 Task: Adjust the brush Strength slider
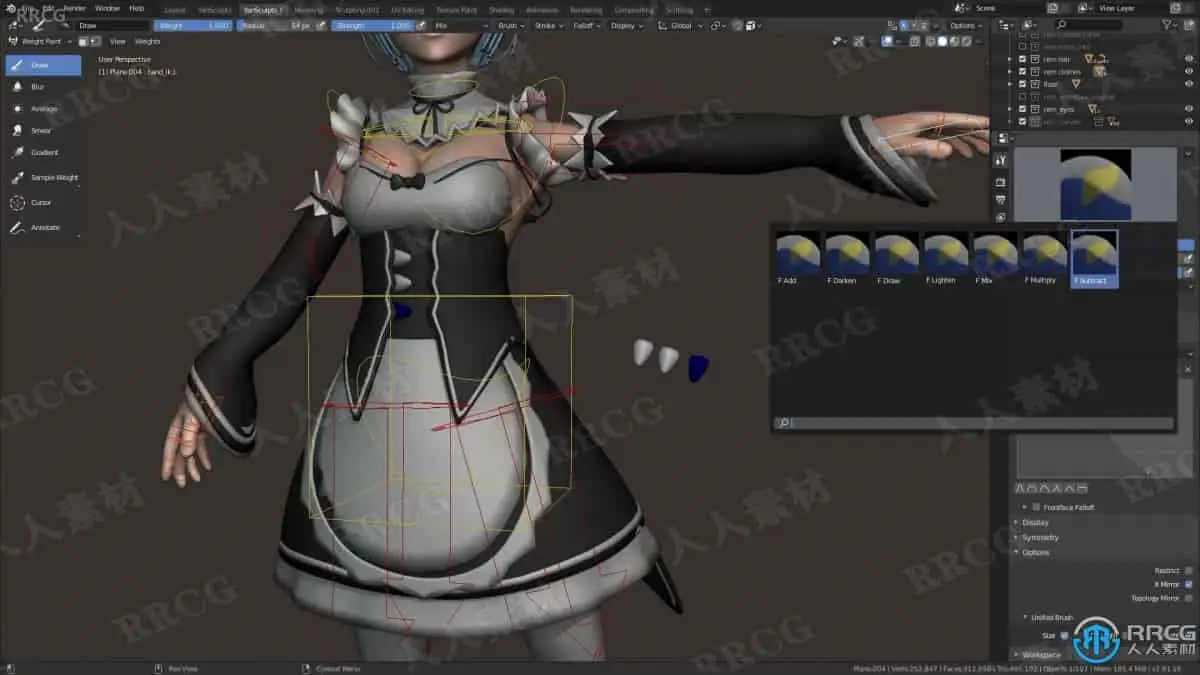click(x=373, y=25)
